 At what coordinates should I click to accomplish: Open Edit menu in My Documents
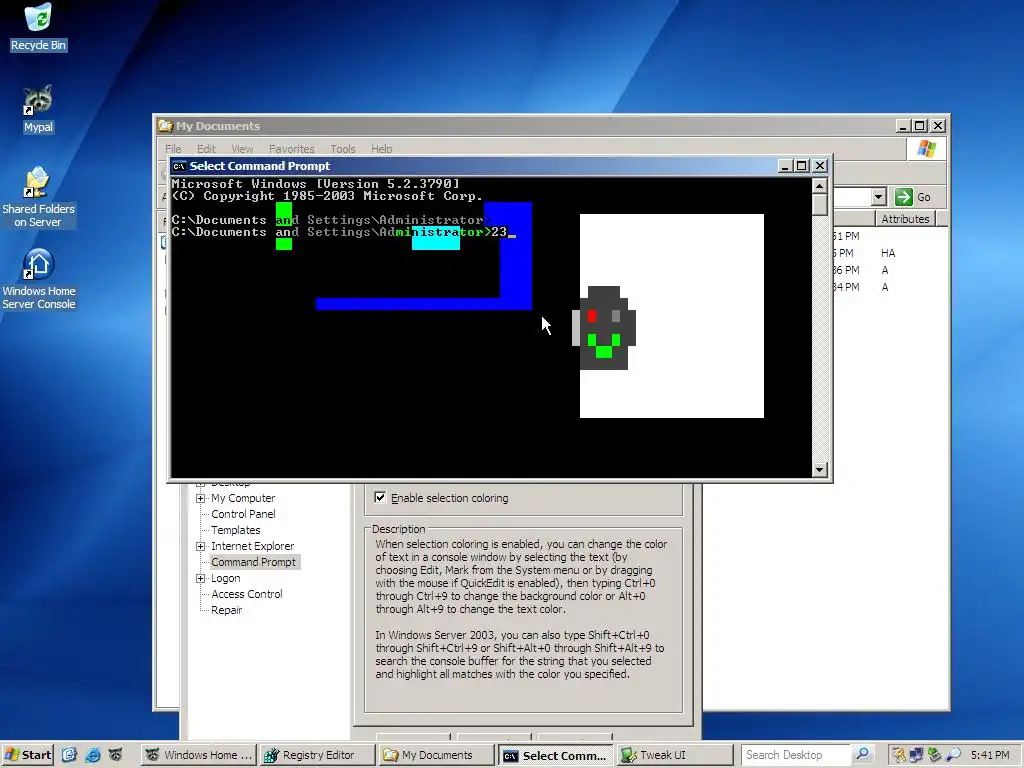click(206, 149)
